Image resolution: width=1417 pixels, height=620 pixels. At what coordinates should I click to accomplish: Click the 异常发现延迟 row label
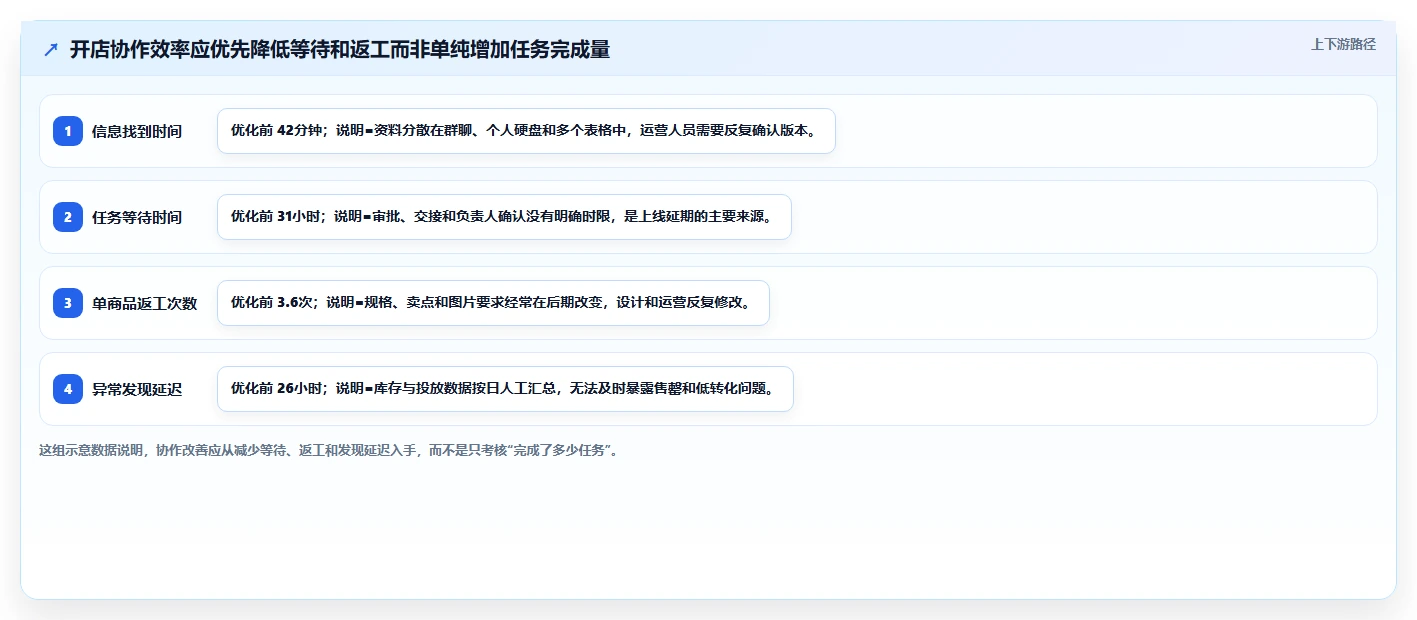tap(137, 389)
